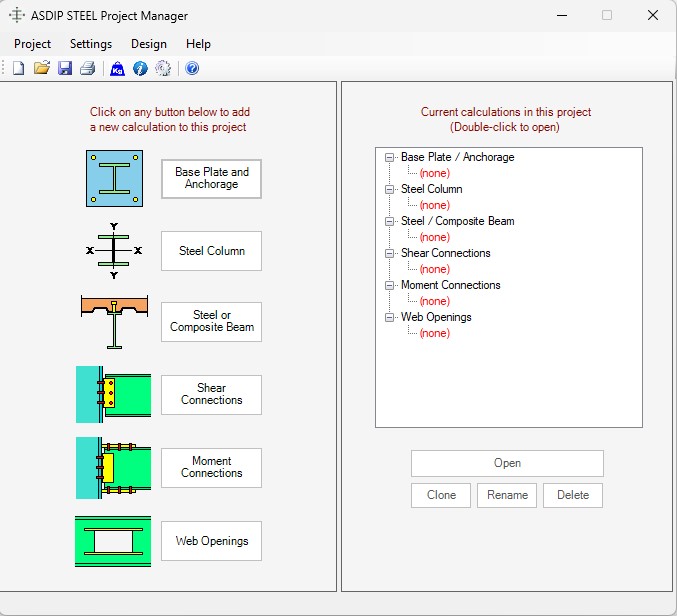677x616 pixels.
Task: Select (none) under Base Plate / Anchorage
Action: 435,173
